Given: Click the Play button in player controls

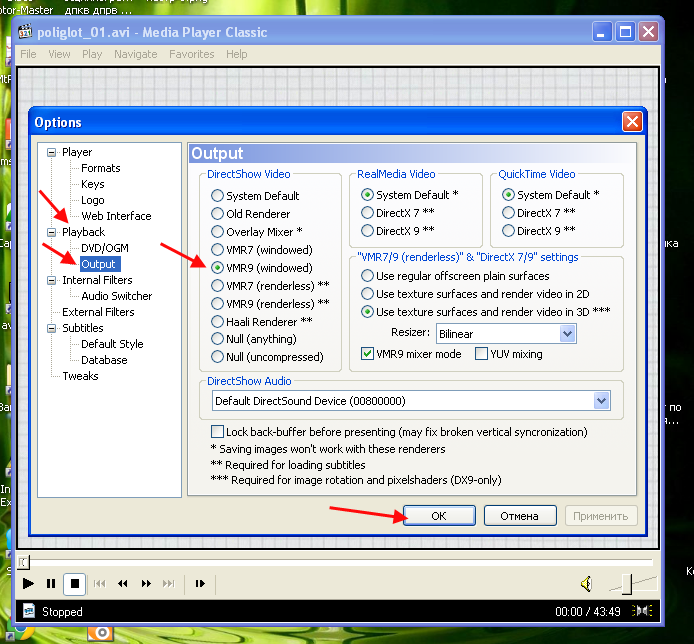Looking at the screenshot, I should coord(28,584).
